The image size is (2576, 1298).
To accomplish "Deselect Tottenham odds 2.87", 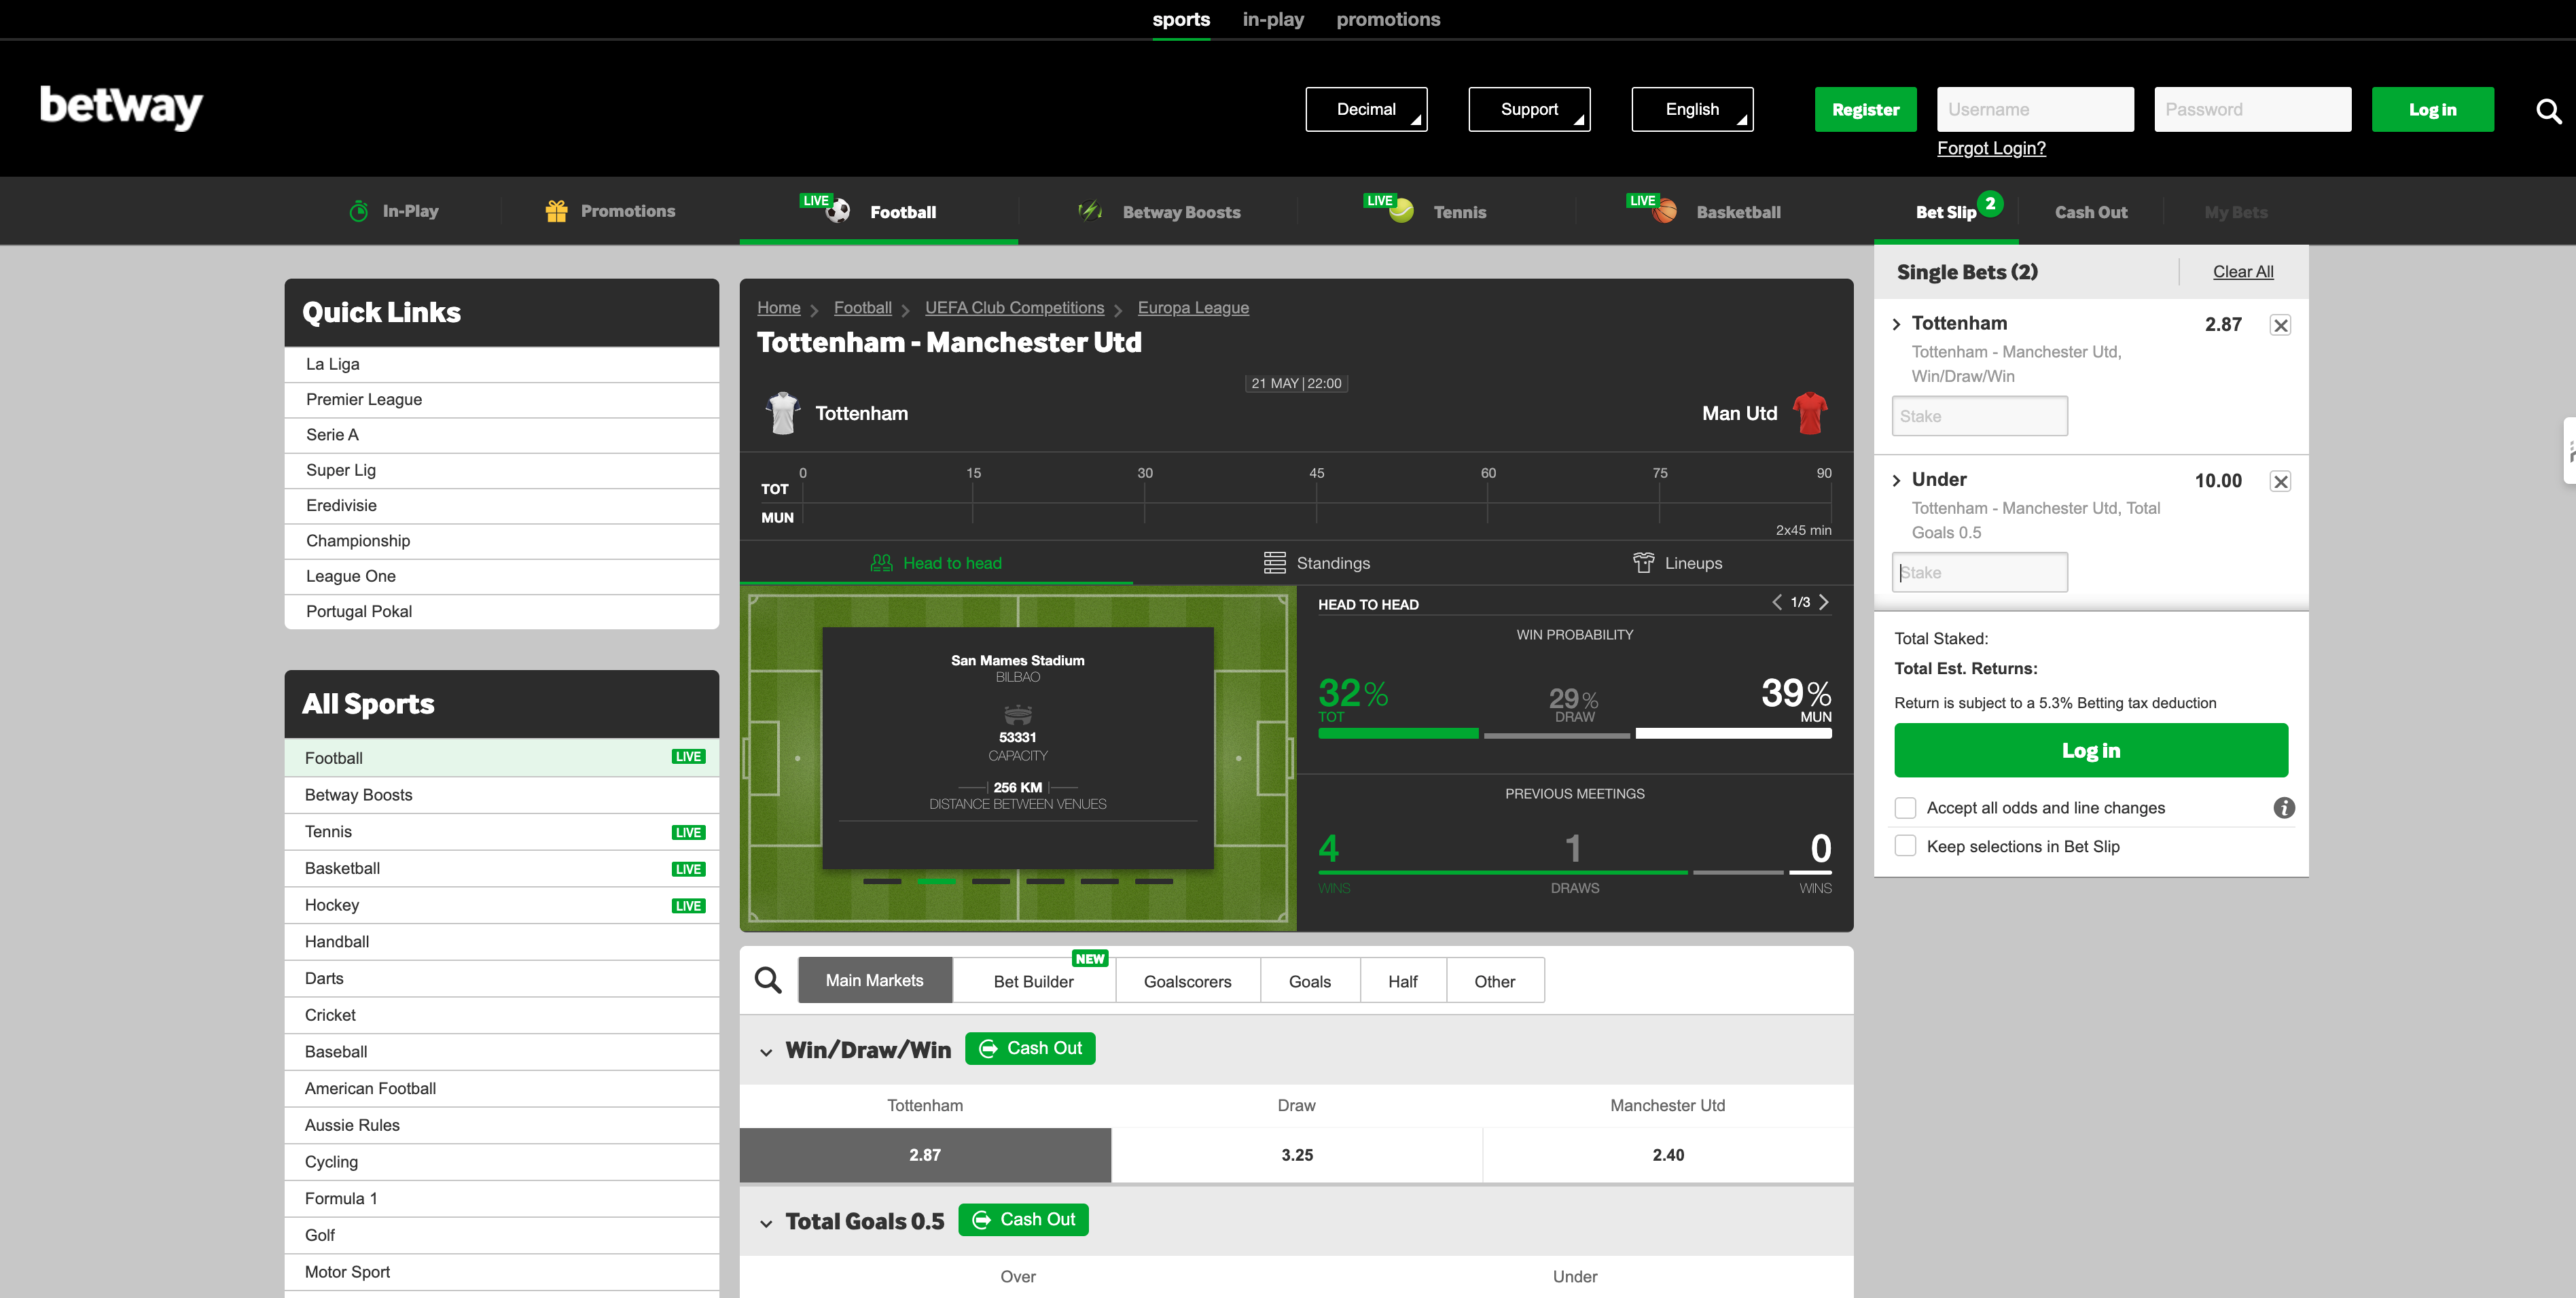I will (925, 1155).
